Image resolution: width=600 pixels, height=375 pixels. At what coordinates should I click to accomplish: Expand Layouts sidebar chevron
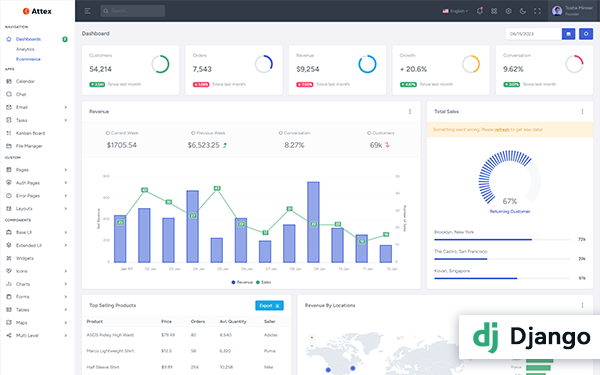point(66,209)
